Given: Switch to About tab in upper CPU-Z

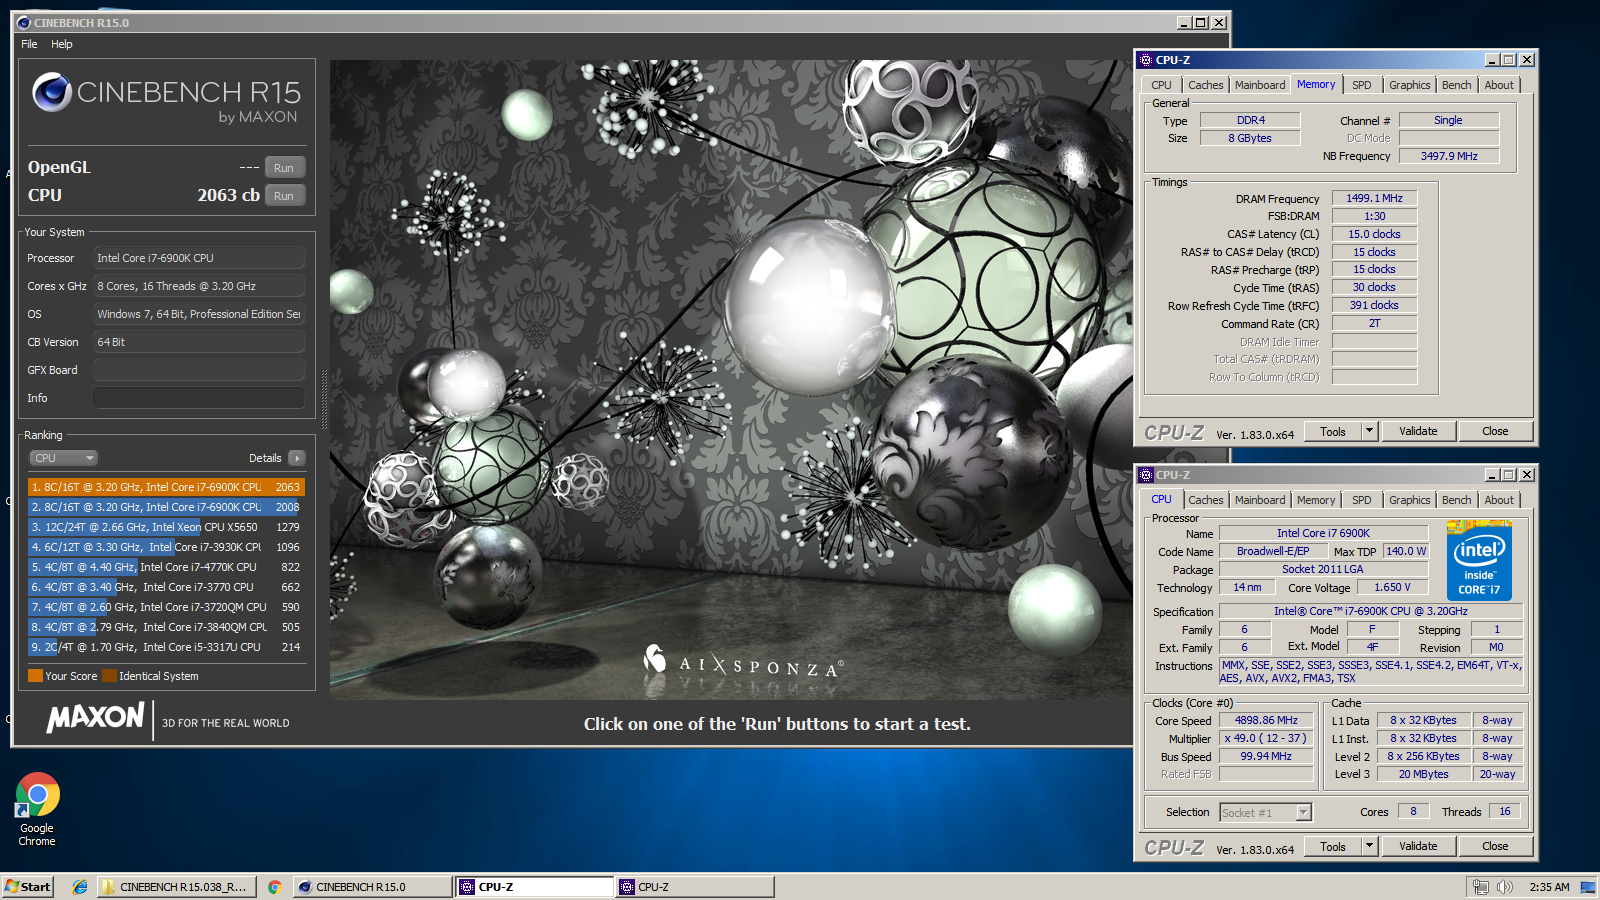Looking at the screenshot, I should 1499,85.
